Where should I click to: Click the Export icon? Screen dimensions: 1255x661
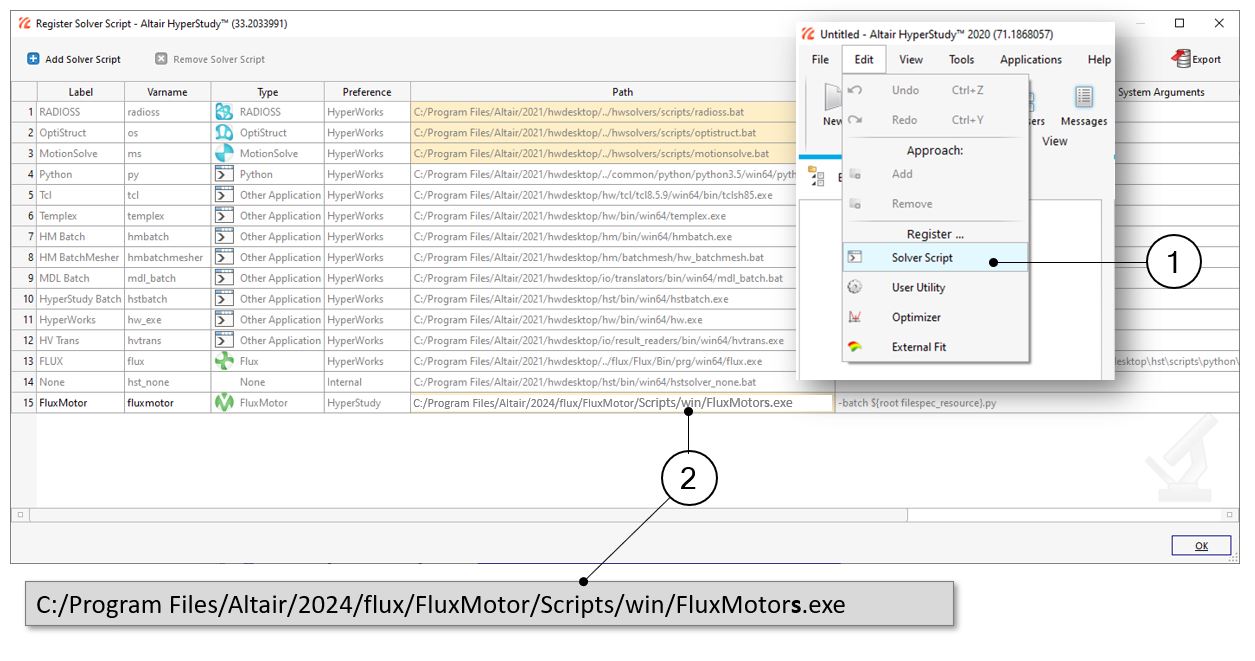(1181, 59)
